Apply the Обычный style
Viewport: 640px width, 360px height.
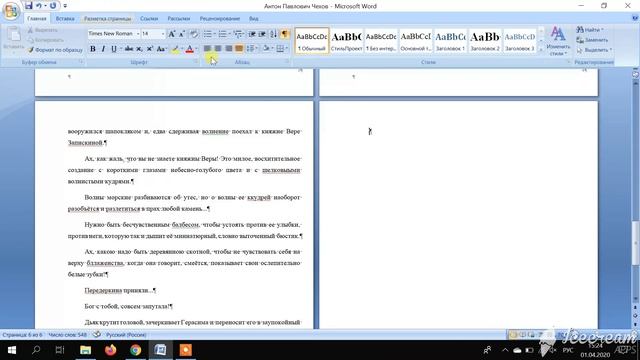312,40
